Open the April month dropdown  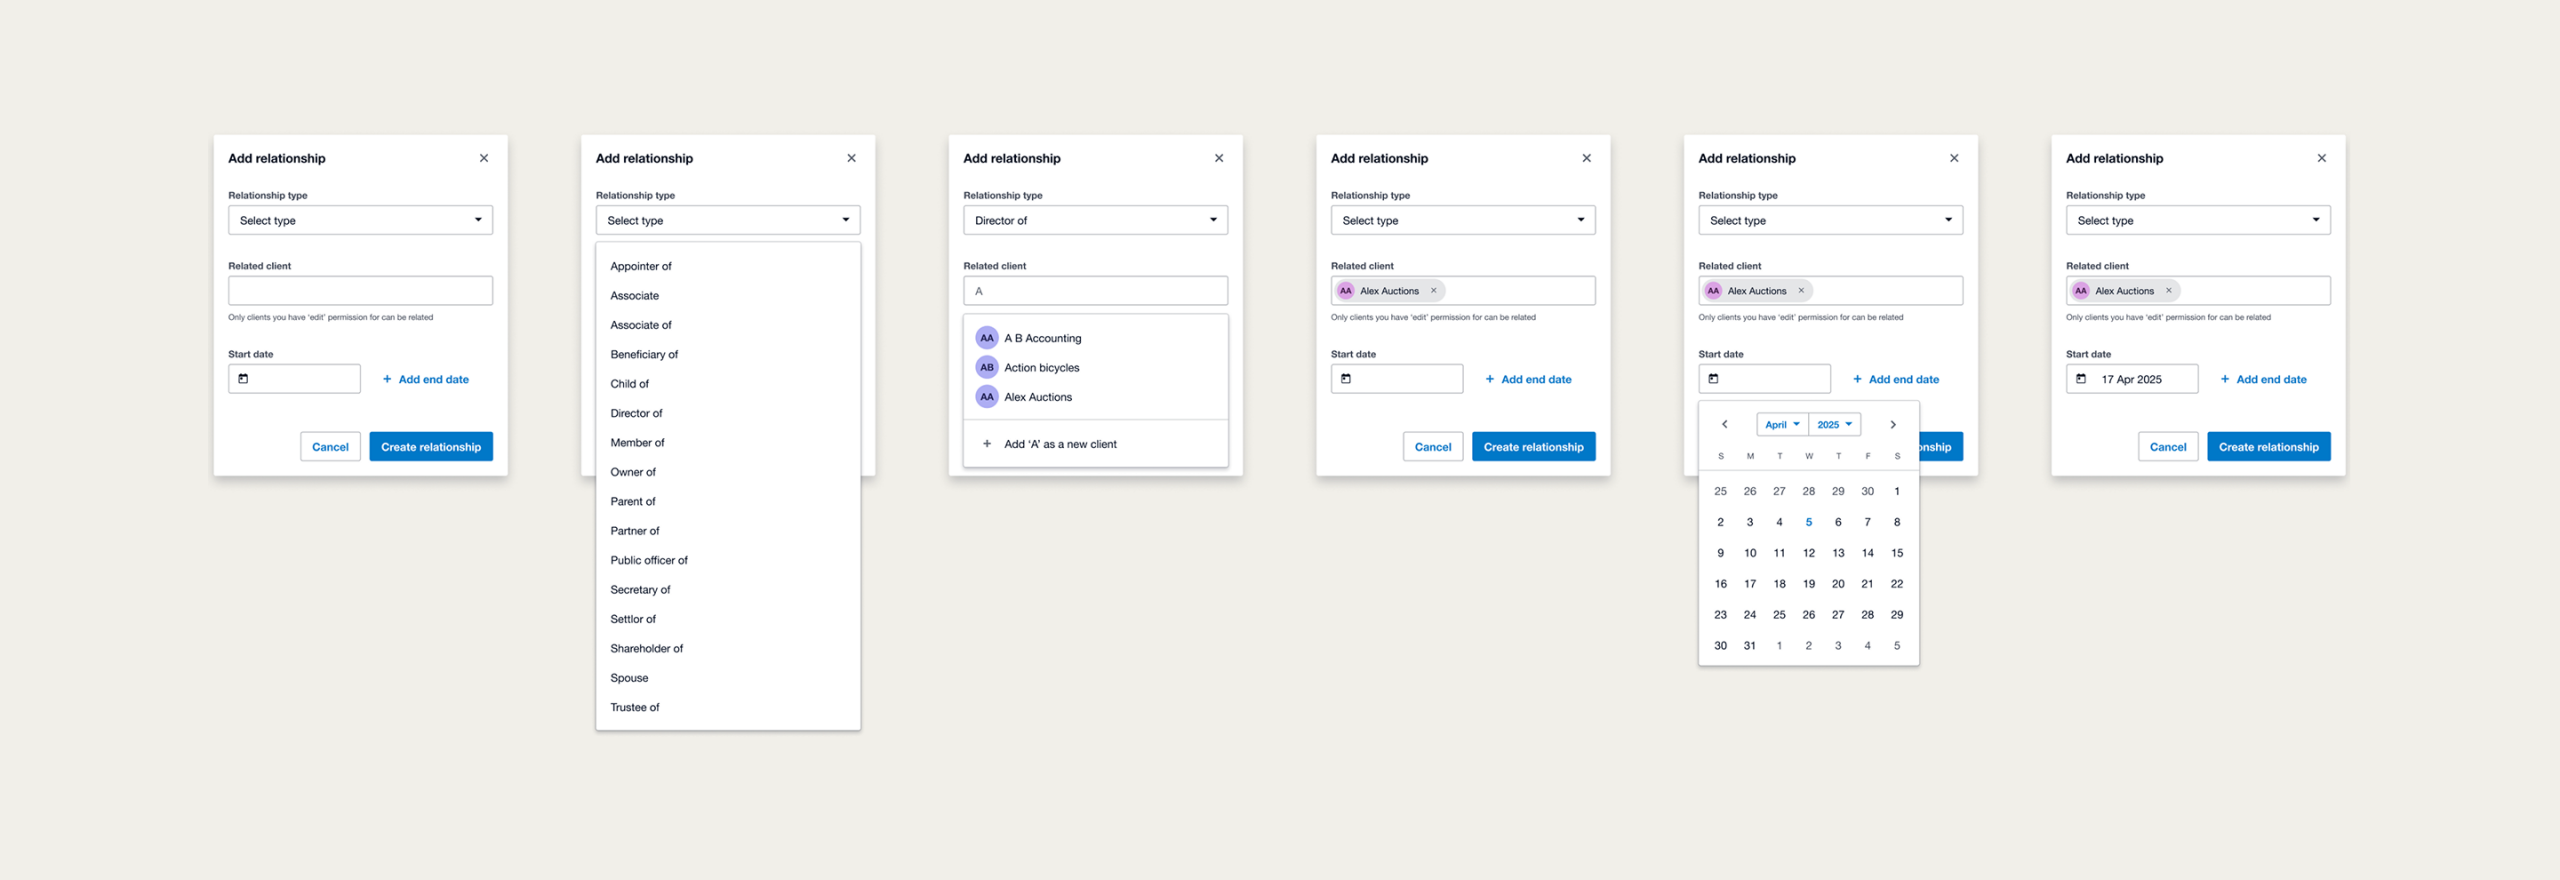1782,425
